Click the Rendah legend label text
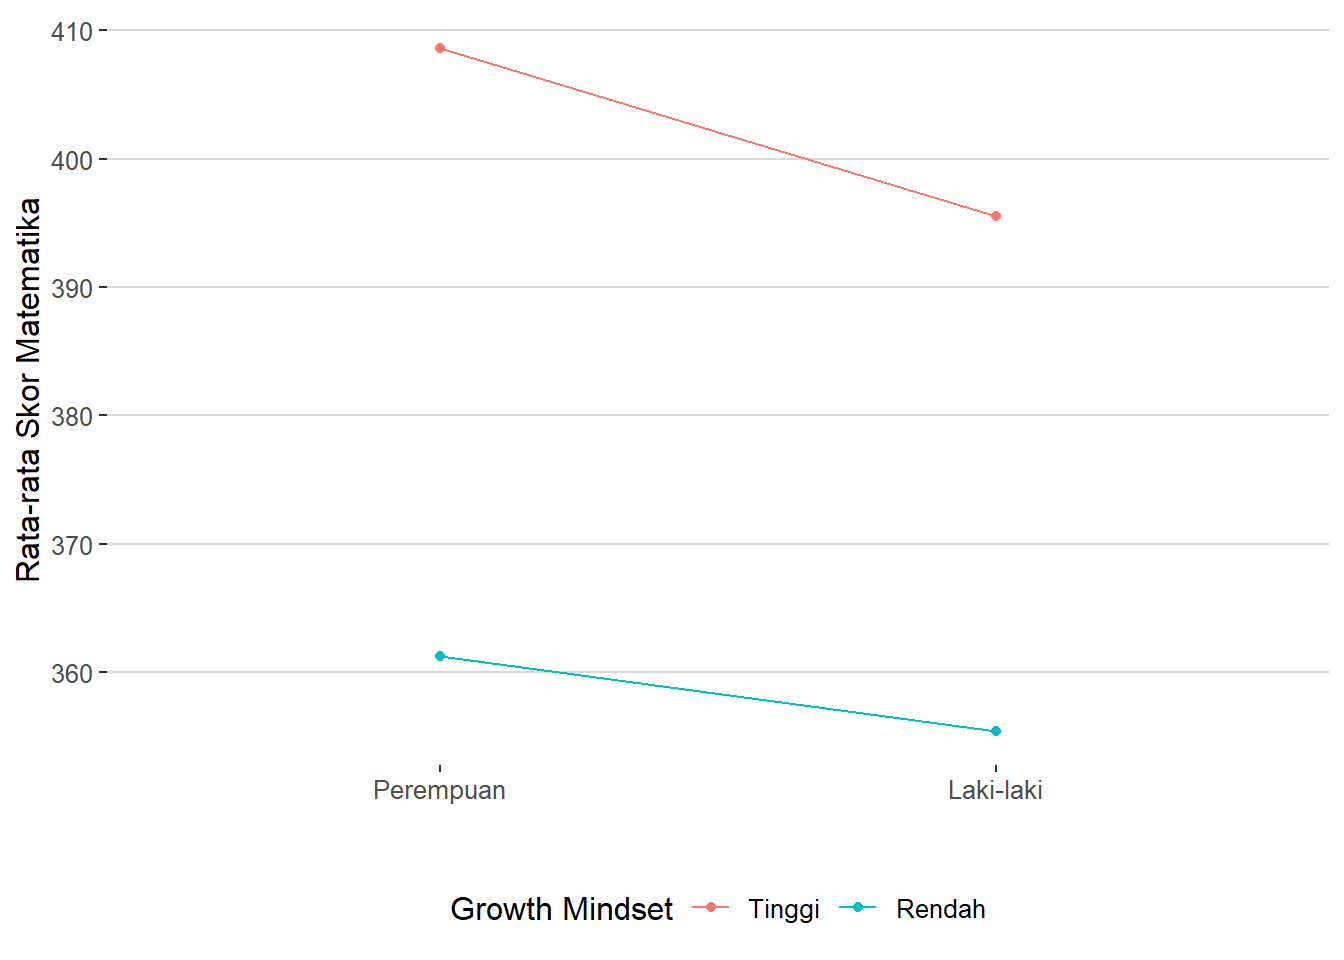The height and width of the screenshot is (960, 1344). pyautogui.click(x=941, y=909)
